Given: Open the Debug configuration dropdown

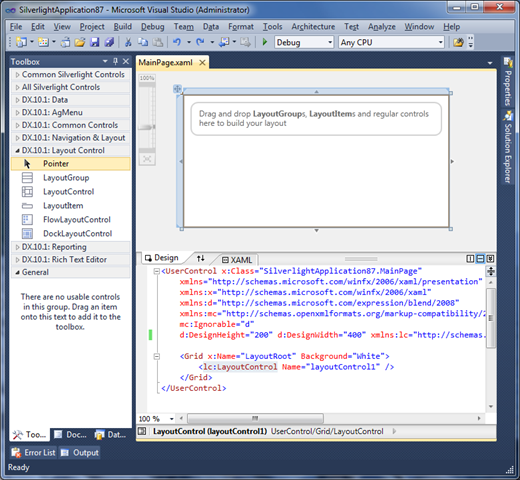Looking at the screenshot, I should 330,42.
